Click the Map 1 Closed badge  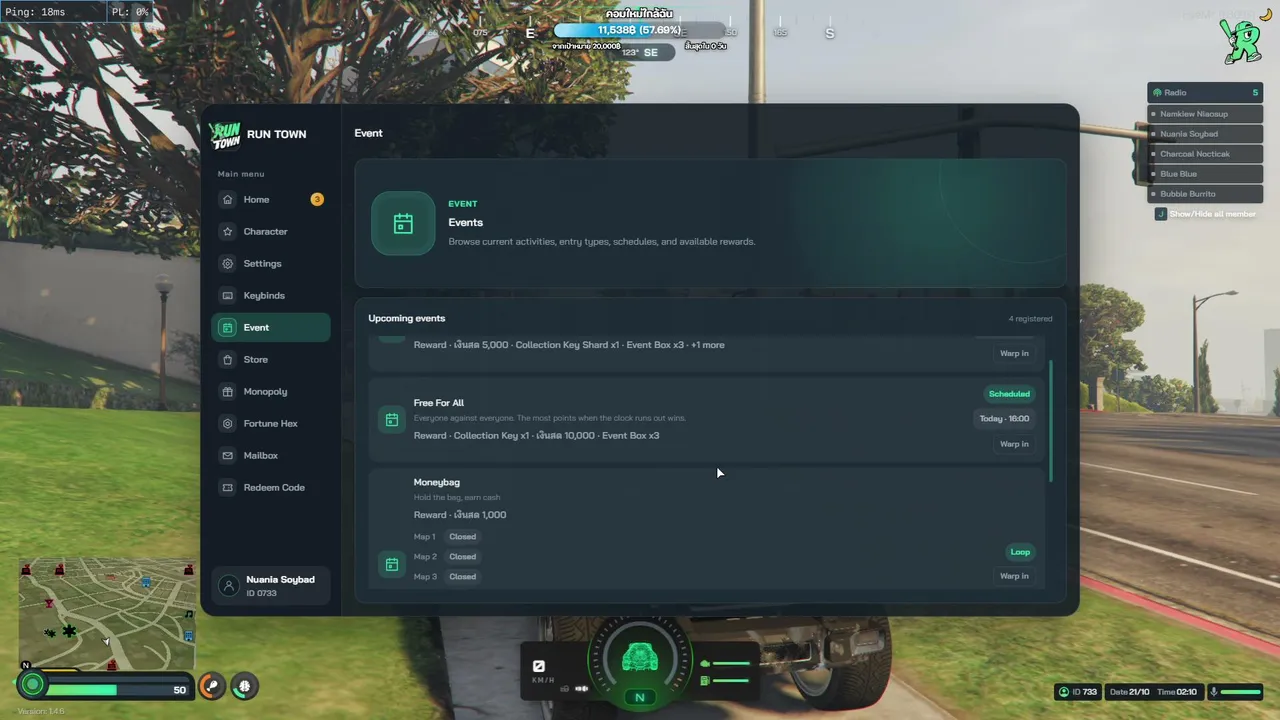[463, 537]
